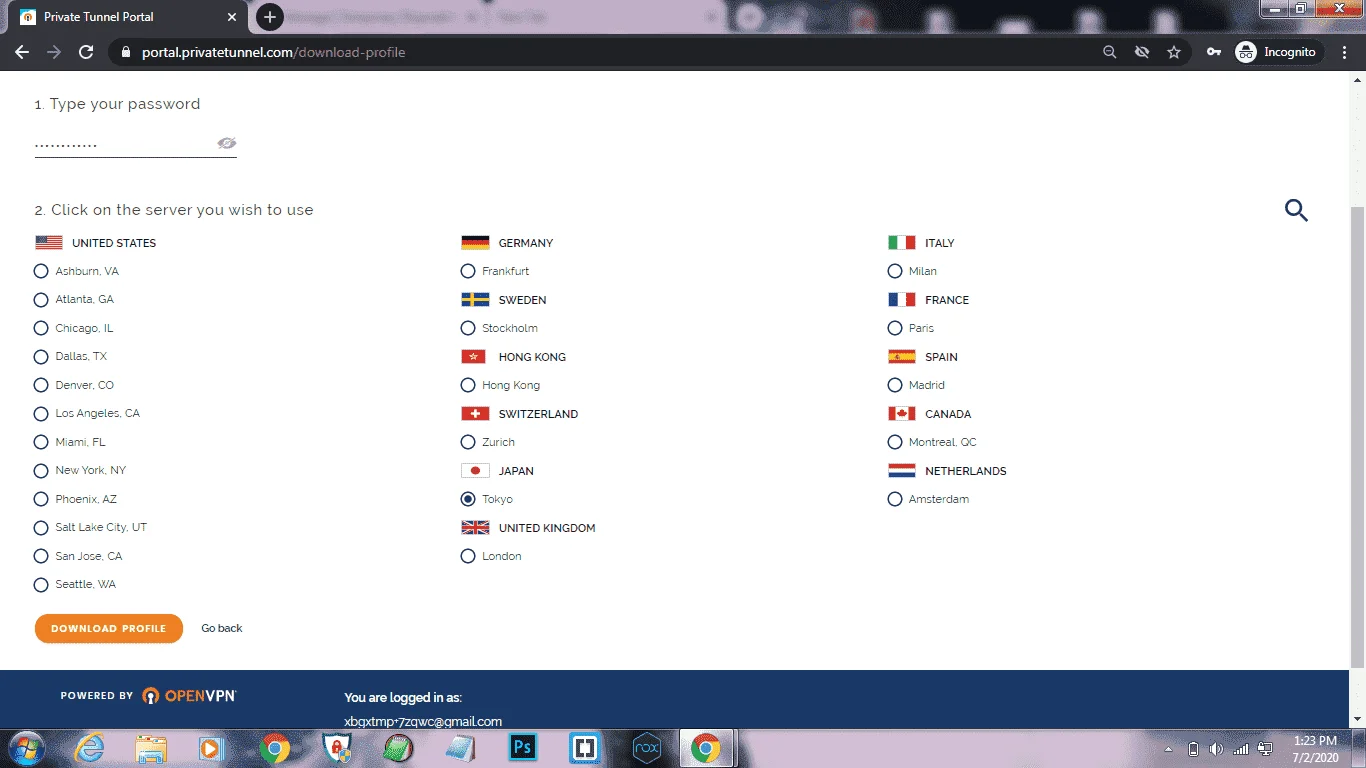Click the page vertical scrollbar

pos(1357,435)
